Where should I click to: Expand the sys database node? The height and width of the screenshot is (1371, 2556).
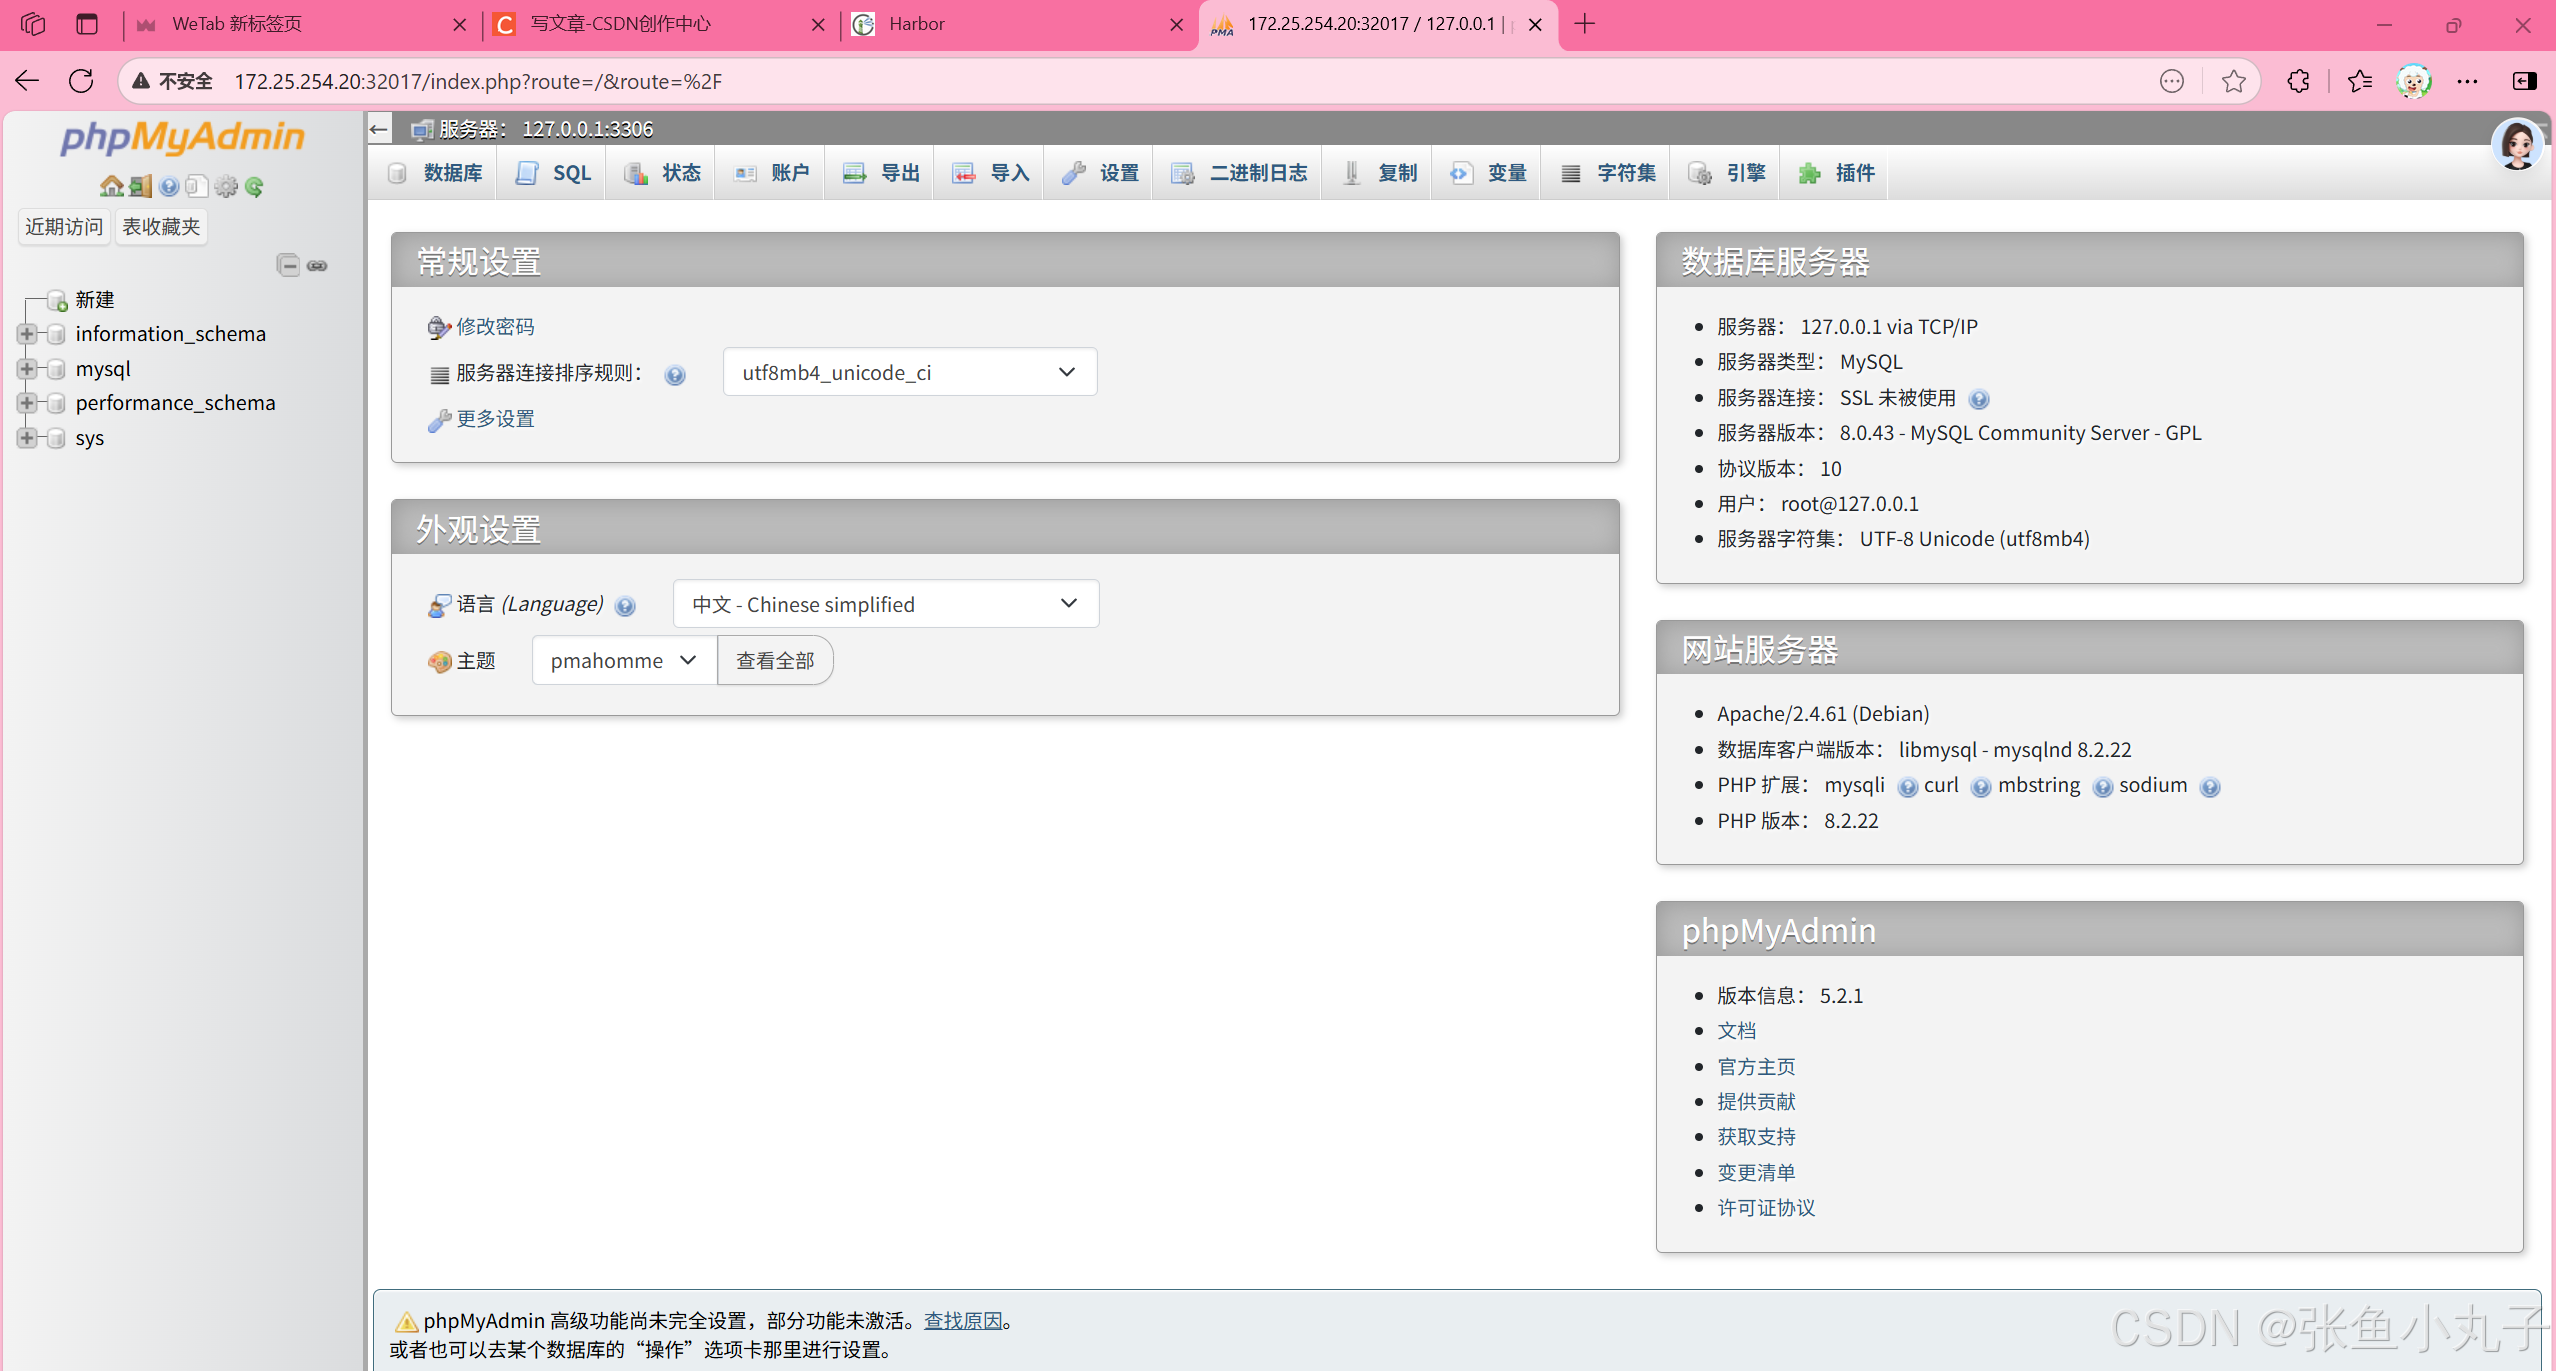point(27,438)
